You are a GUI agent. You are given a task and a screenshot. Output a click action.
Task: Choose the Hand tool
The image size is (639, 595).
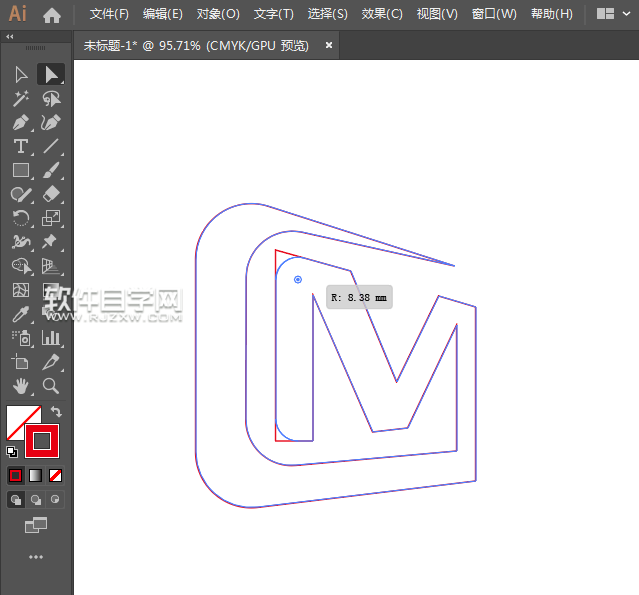[x=20, y=386]
